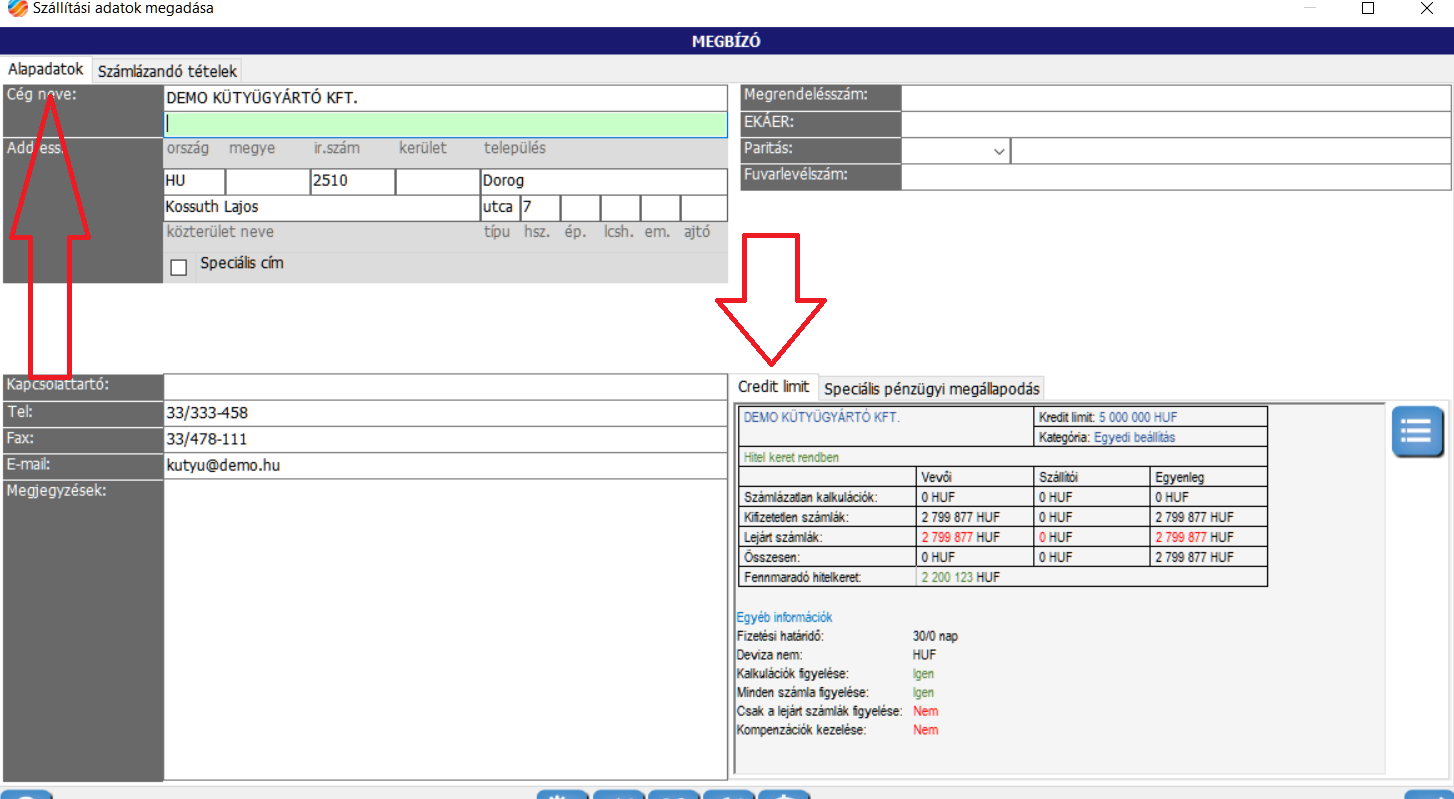Click Igen next to Minden számla figyelése
This screenshot has width=1454, height=799.
pos(923,692)
